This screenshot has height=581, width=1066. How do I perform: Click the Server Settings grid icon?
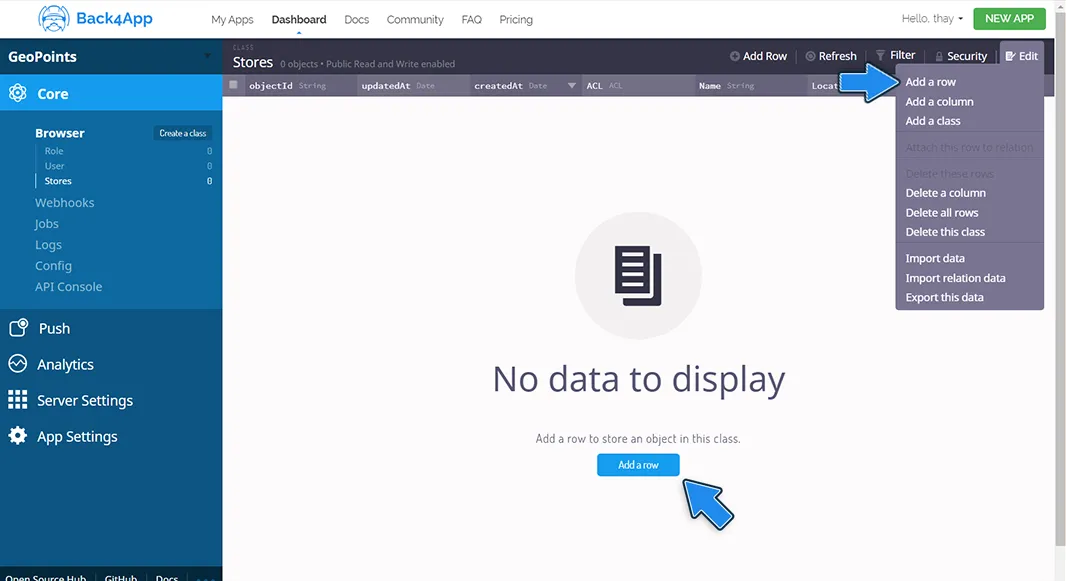18,400
